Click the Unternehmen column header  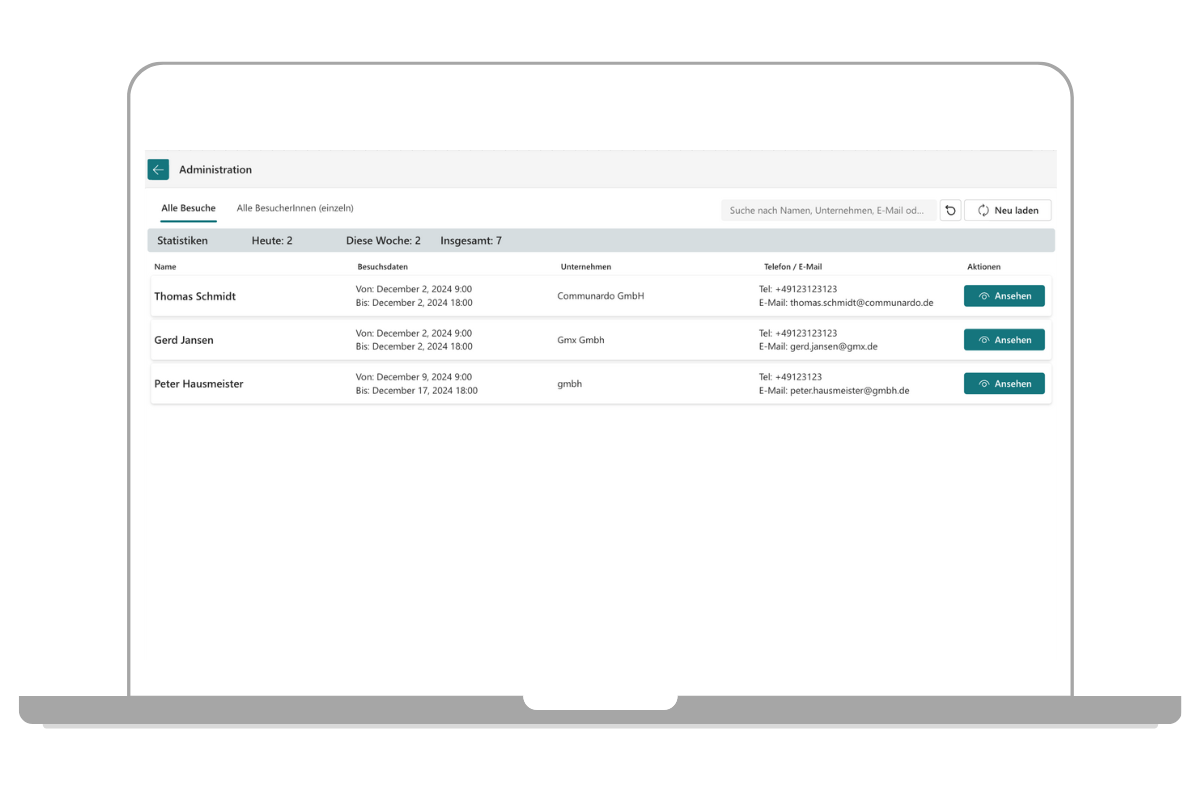[x=586, y=267]
